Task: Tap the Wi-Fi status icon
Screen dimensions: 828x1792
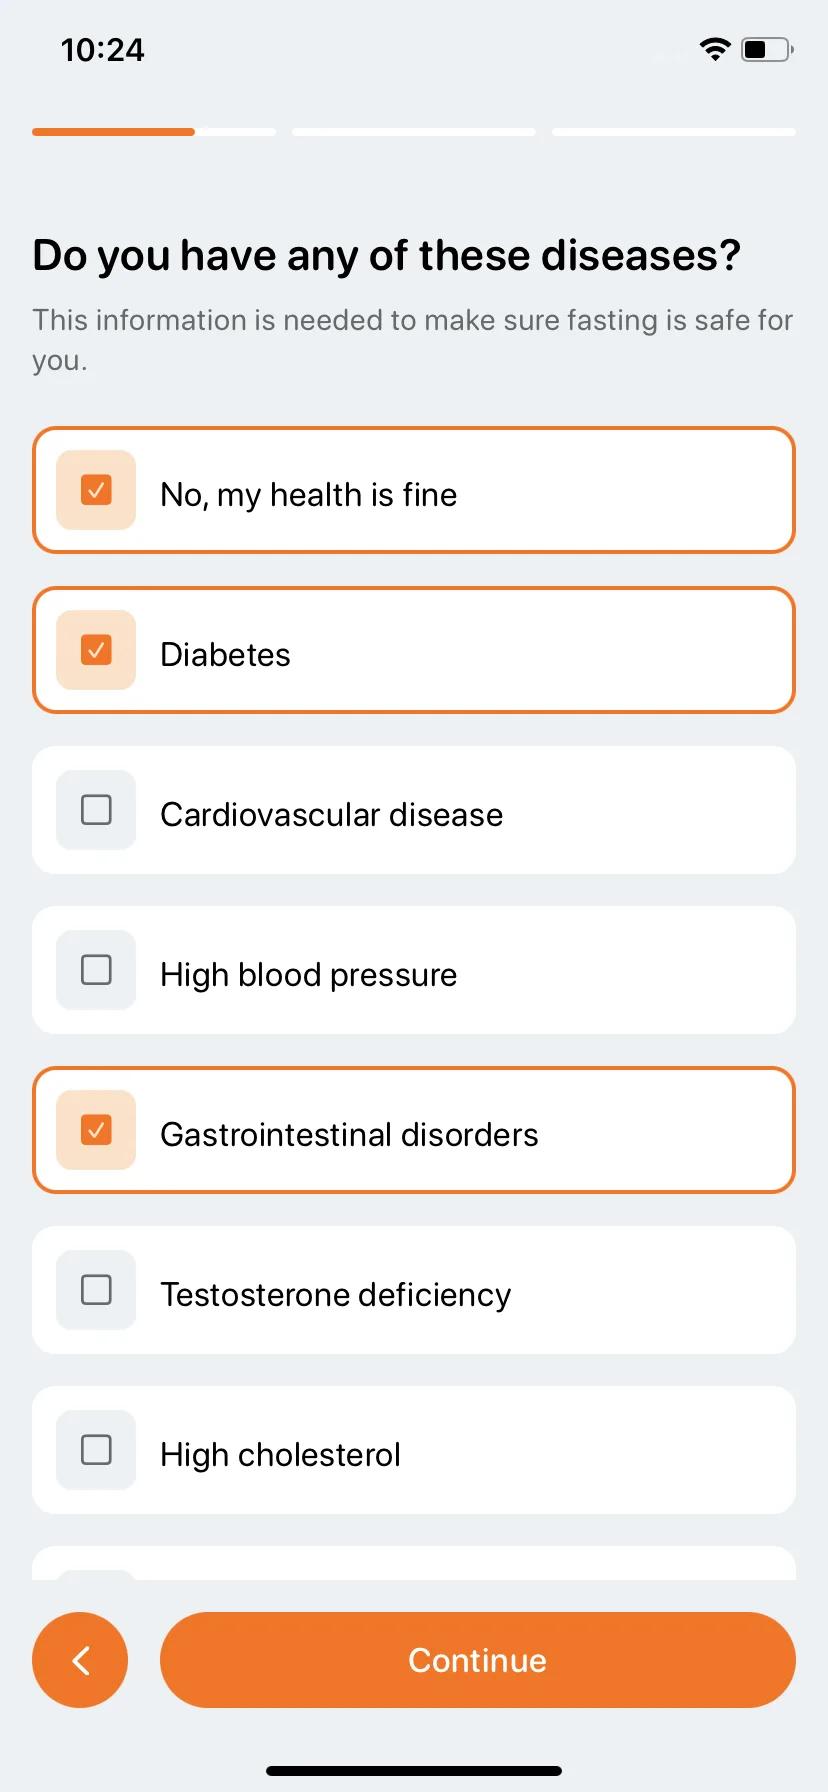Action: pos(715,49)
